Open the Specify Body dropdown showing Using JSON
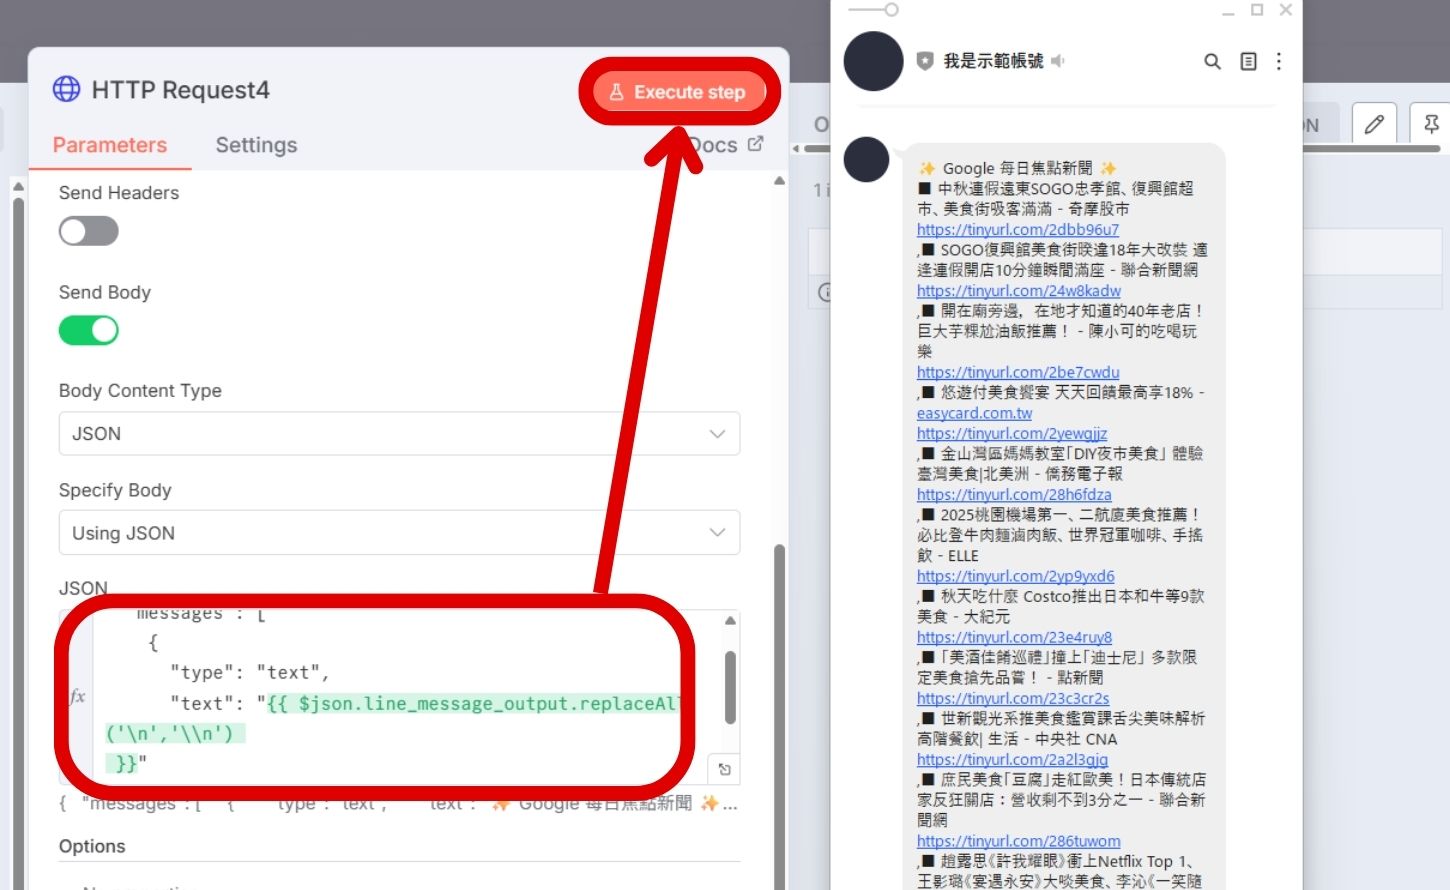Image resolution: width=1450 pixels, height=890 pixels. 399,533
